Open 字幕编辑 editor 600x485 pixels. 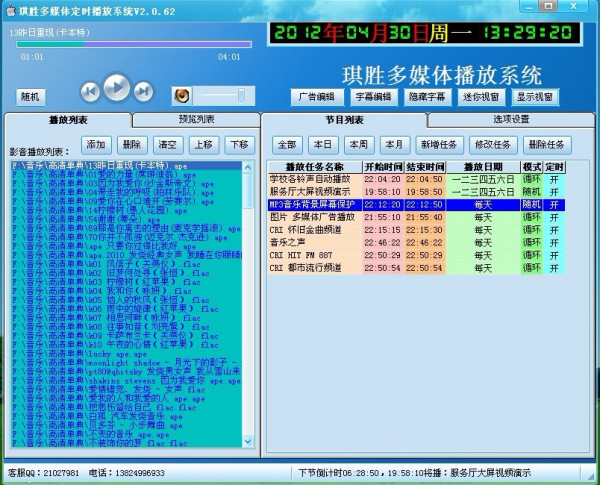point(373,97)
